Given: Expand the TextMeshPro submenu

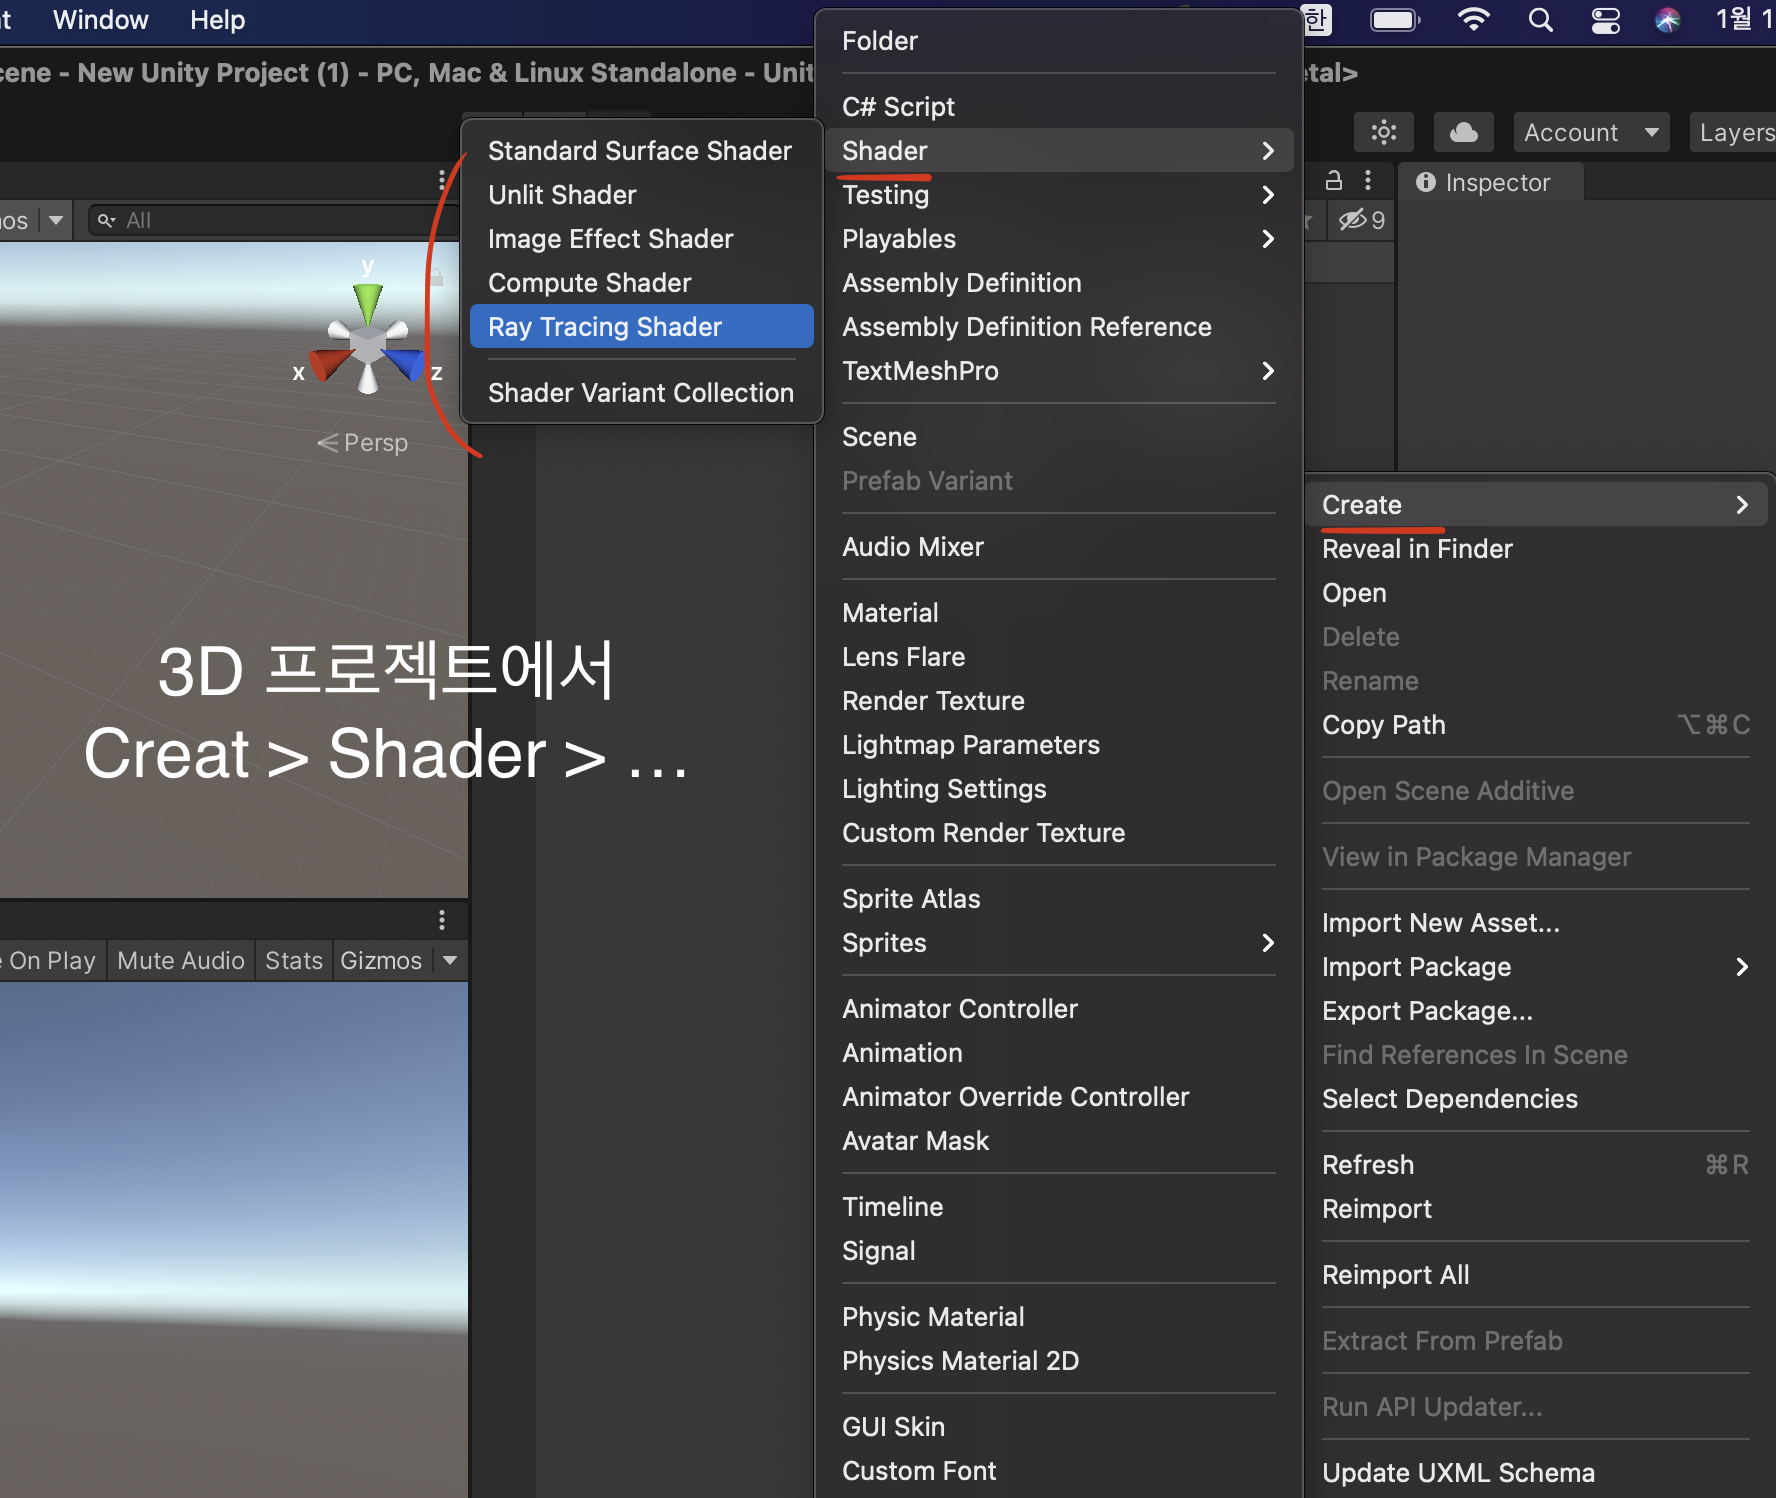Looking at the screenshot, I should click(1059, 371).
